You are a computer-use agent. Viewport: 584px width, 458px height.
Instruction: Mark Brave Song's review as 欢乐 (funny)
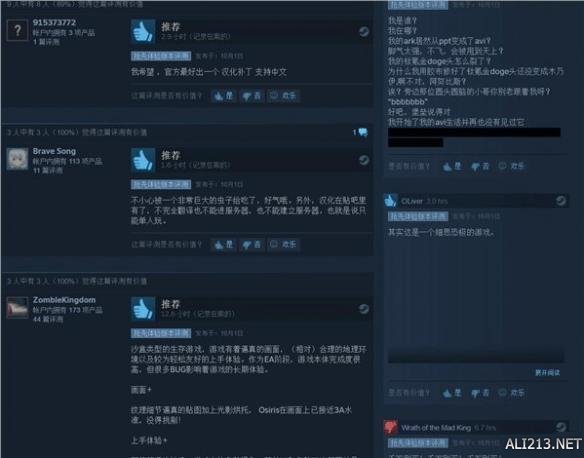point(283,245)
